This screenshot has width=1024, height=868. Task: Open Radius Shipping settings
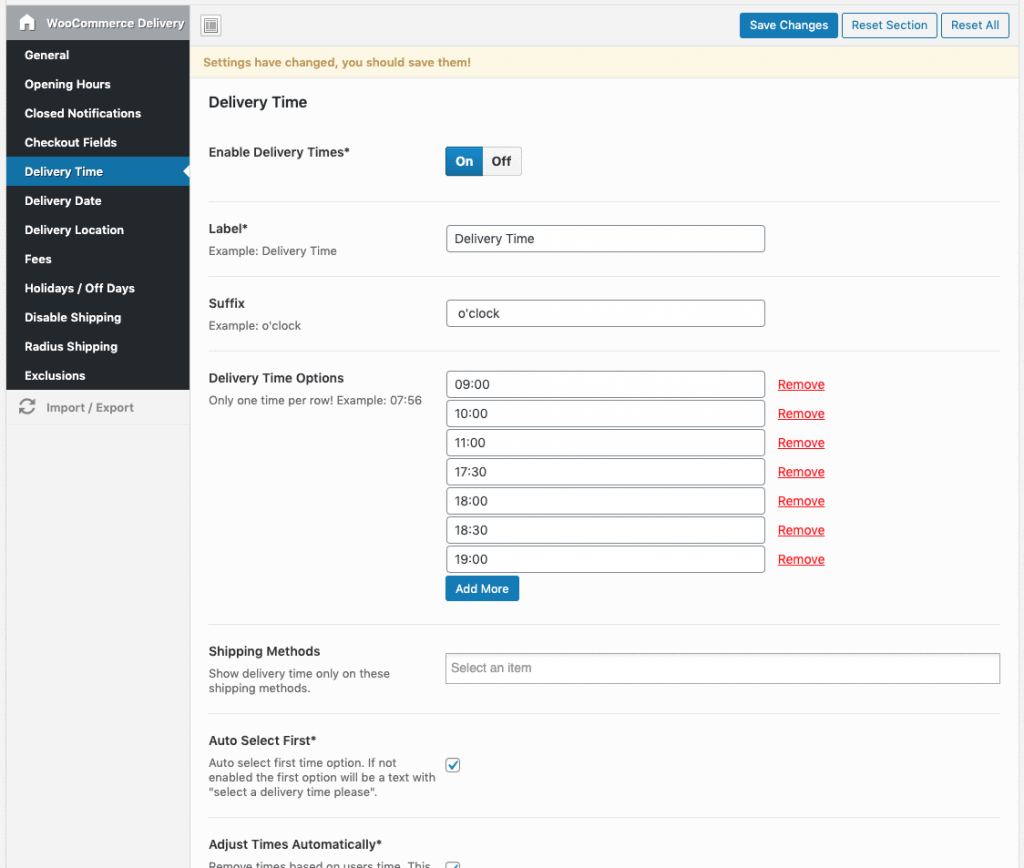tap(71, 346)
